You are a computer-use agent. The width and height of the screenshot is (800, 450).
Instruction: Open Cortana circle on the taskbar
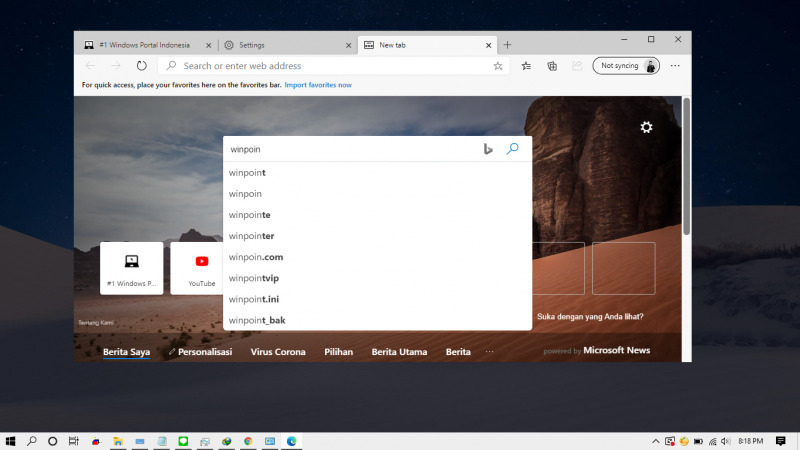point(53,441)
